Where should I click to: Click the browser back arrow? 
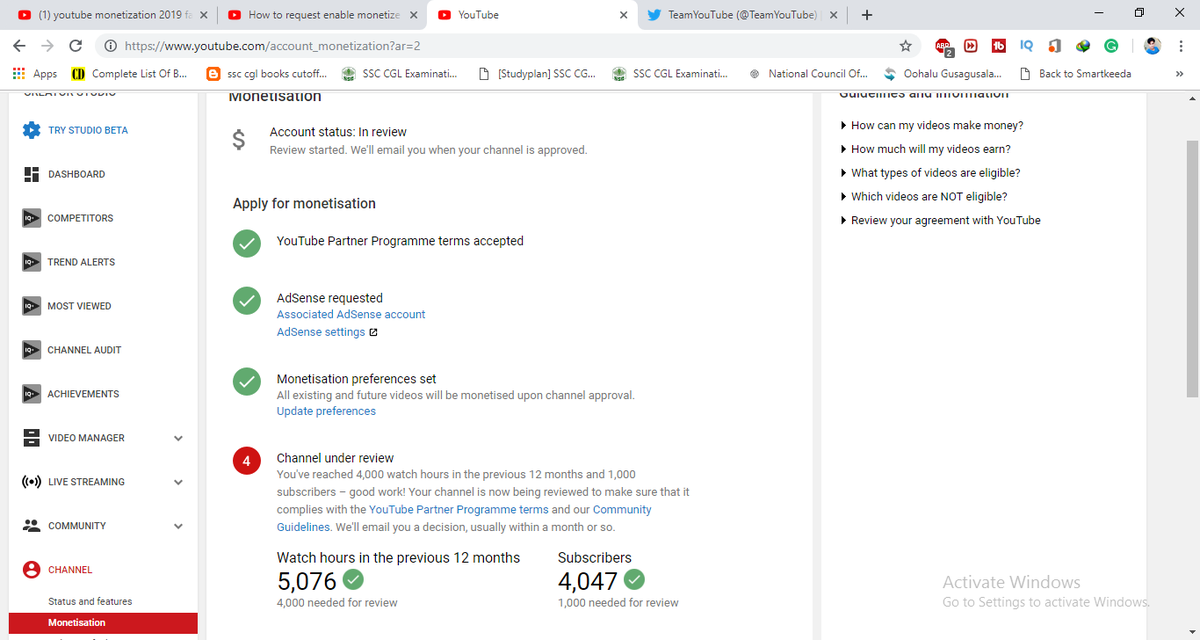click(x=20, y=46)
